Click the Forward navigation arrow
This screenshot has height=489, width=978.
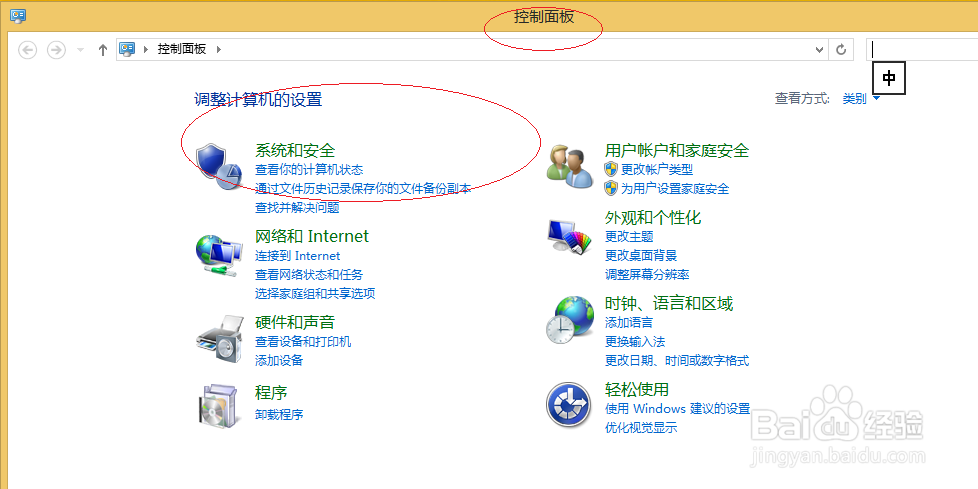pyautogui.click(x=57, y=49)
